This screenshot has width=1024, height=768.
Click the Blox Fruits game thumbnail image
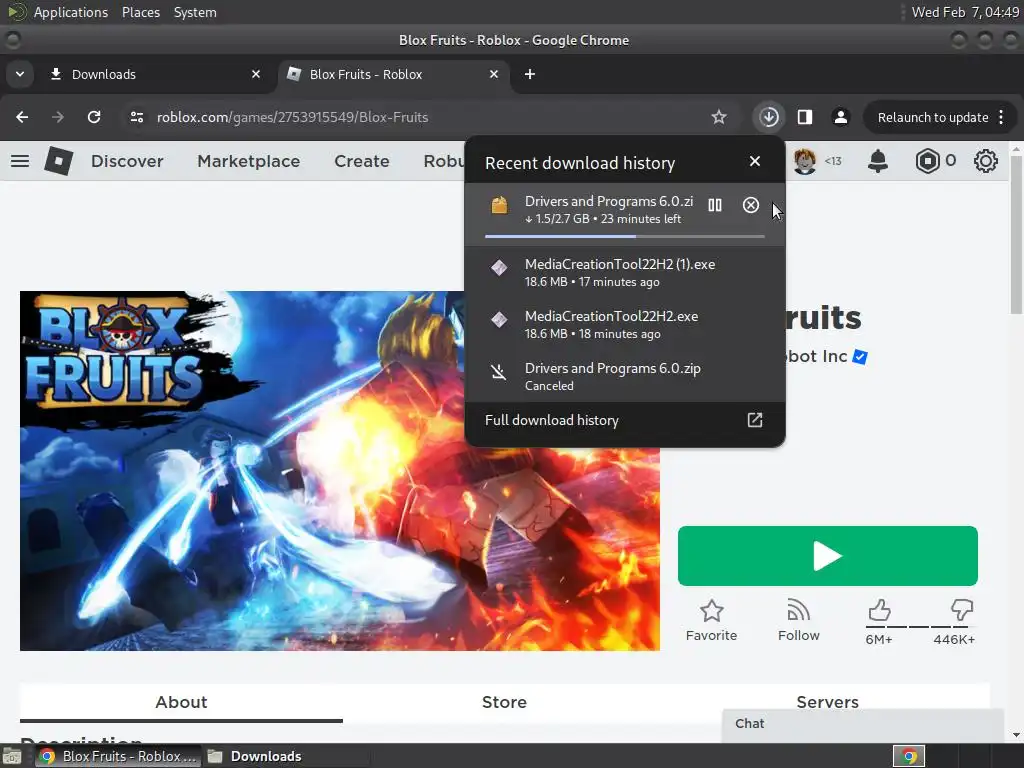pos(340,471)
